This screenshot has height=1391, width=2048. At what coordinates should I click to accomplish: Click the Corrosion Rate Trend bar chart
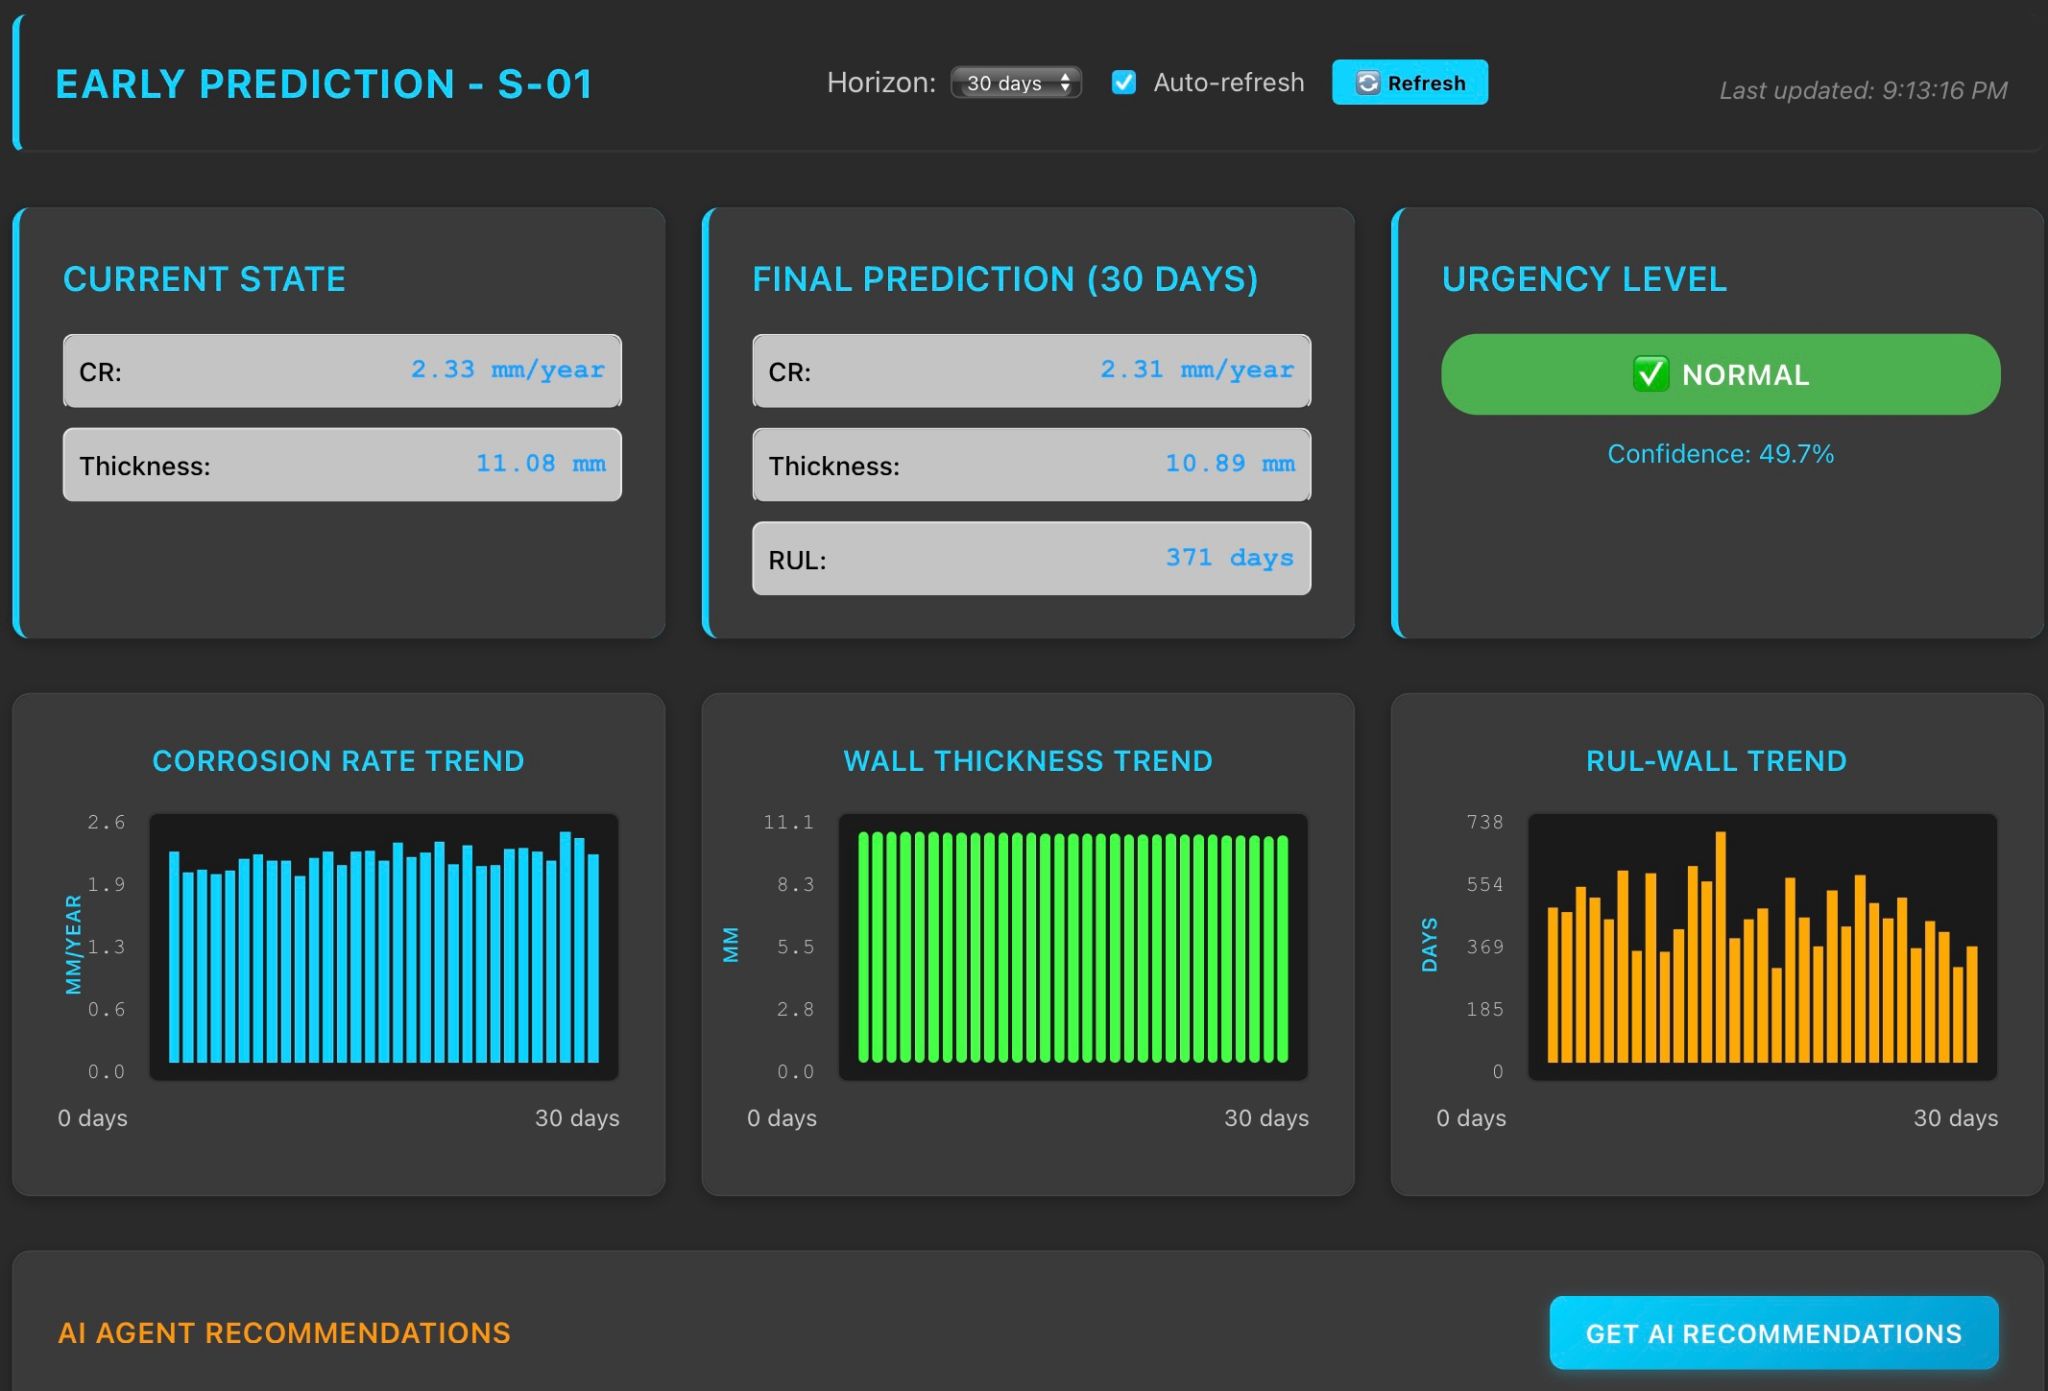click(x=384, y=947)
